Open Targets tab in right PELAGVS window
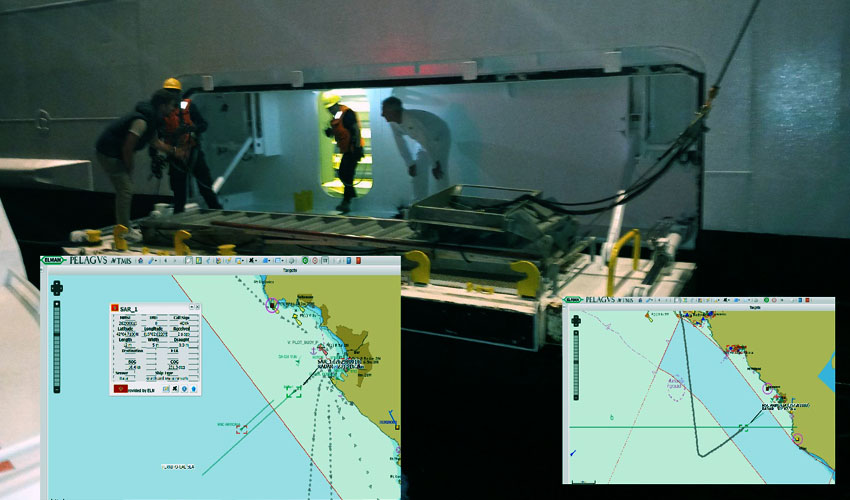The width and height of the screenshot is (850, 500). pyautogui.click(x=757, y=307)
